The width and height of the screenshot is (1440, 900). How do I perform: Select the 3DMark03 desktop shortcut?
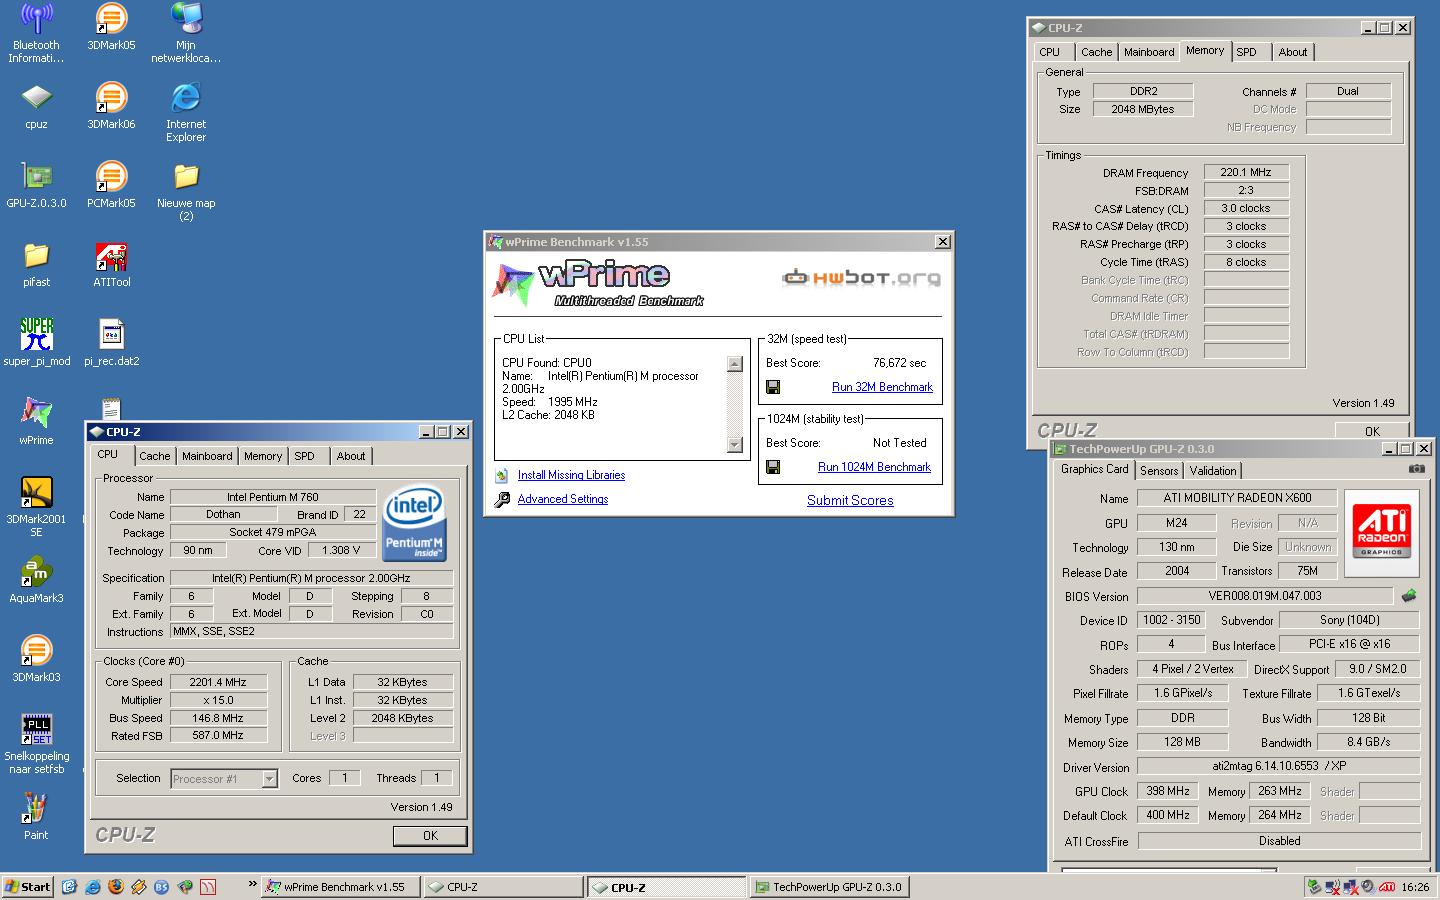pos(37,659)
